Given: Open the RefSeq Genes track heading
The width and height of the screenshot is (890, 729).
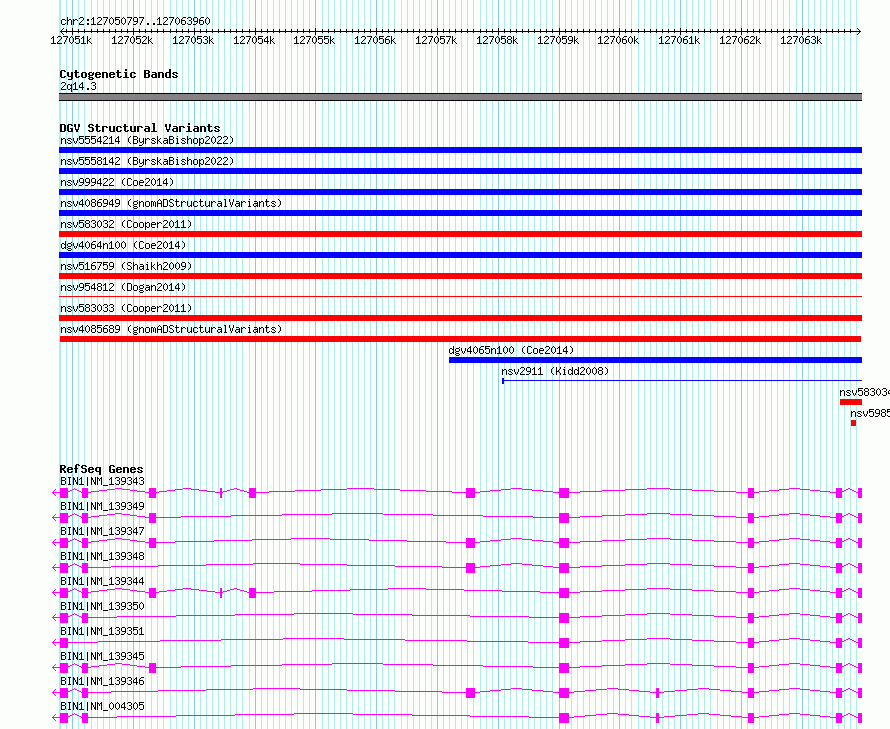Looking at the screenshot, I should 101,469.
